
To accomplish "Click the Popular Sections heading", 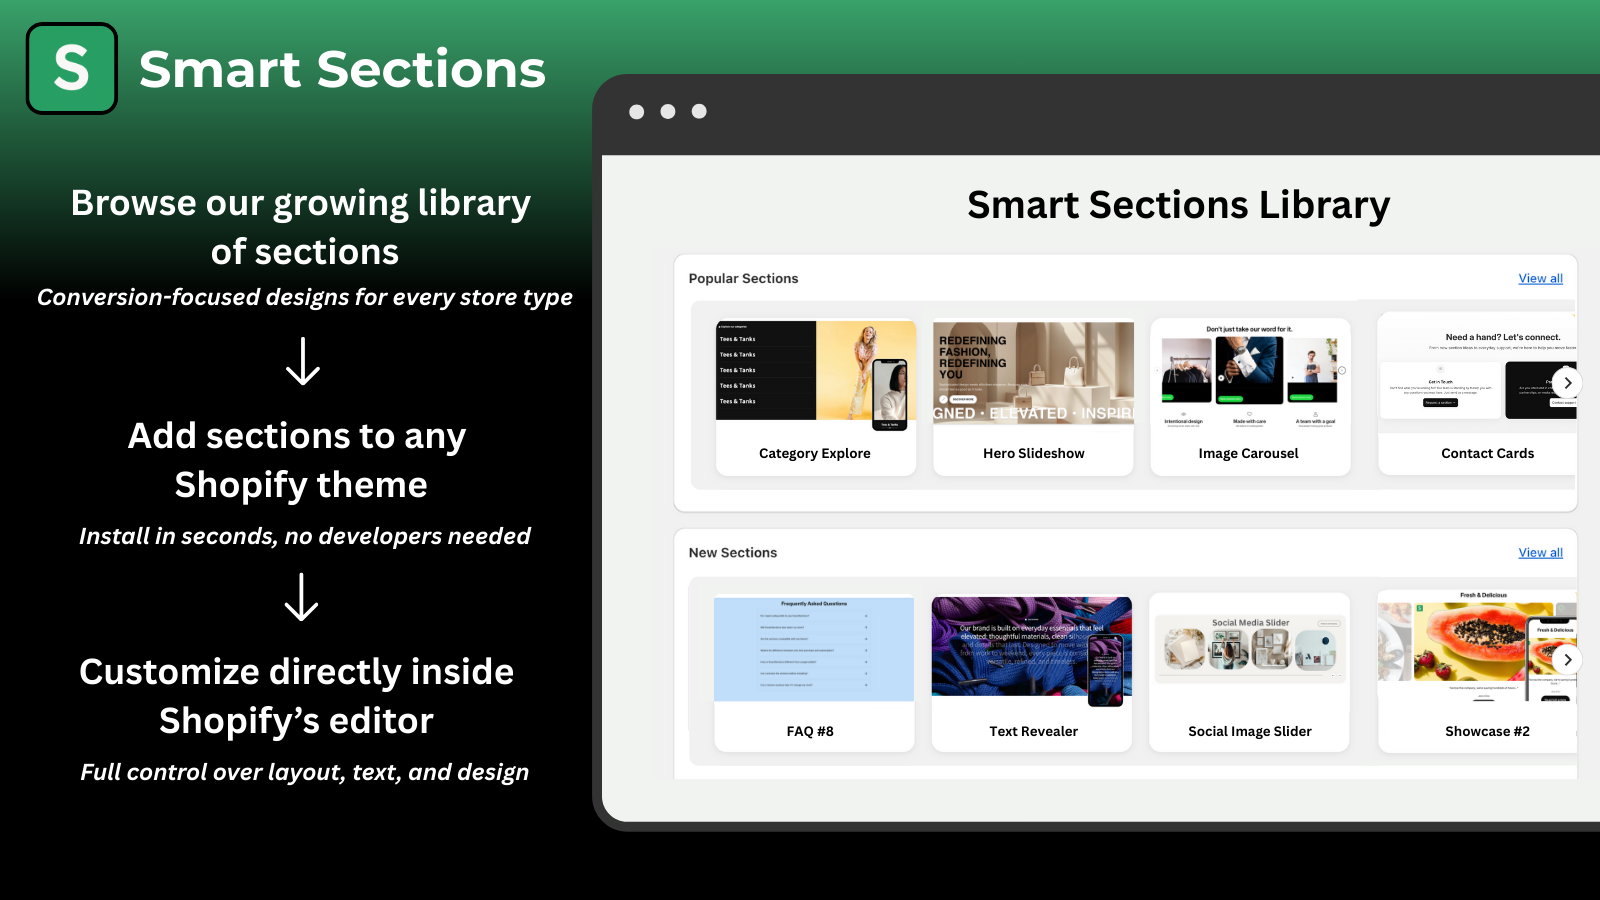I will pos(744,278).
